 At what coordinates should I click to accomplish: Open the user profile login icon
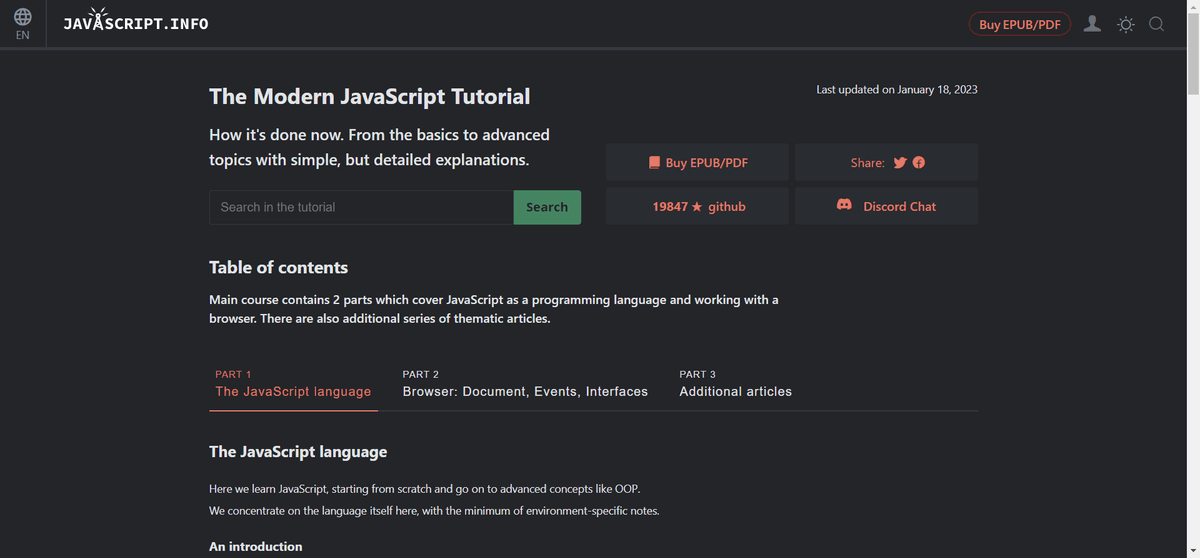click(x=1093, y=24)
